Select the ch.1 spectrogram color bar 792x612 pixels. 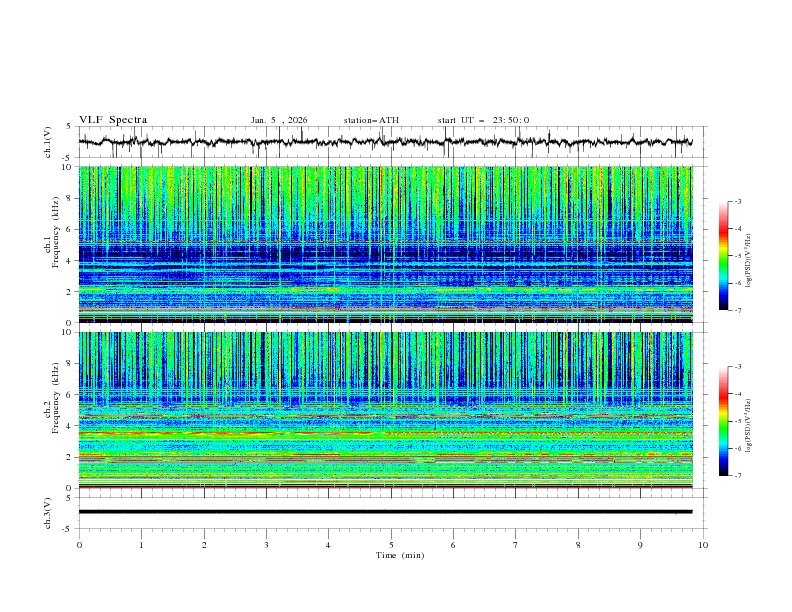pos(723,256)
